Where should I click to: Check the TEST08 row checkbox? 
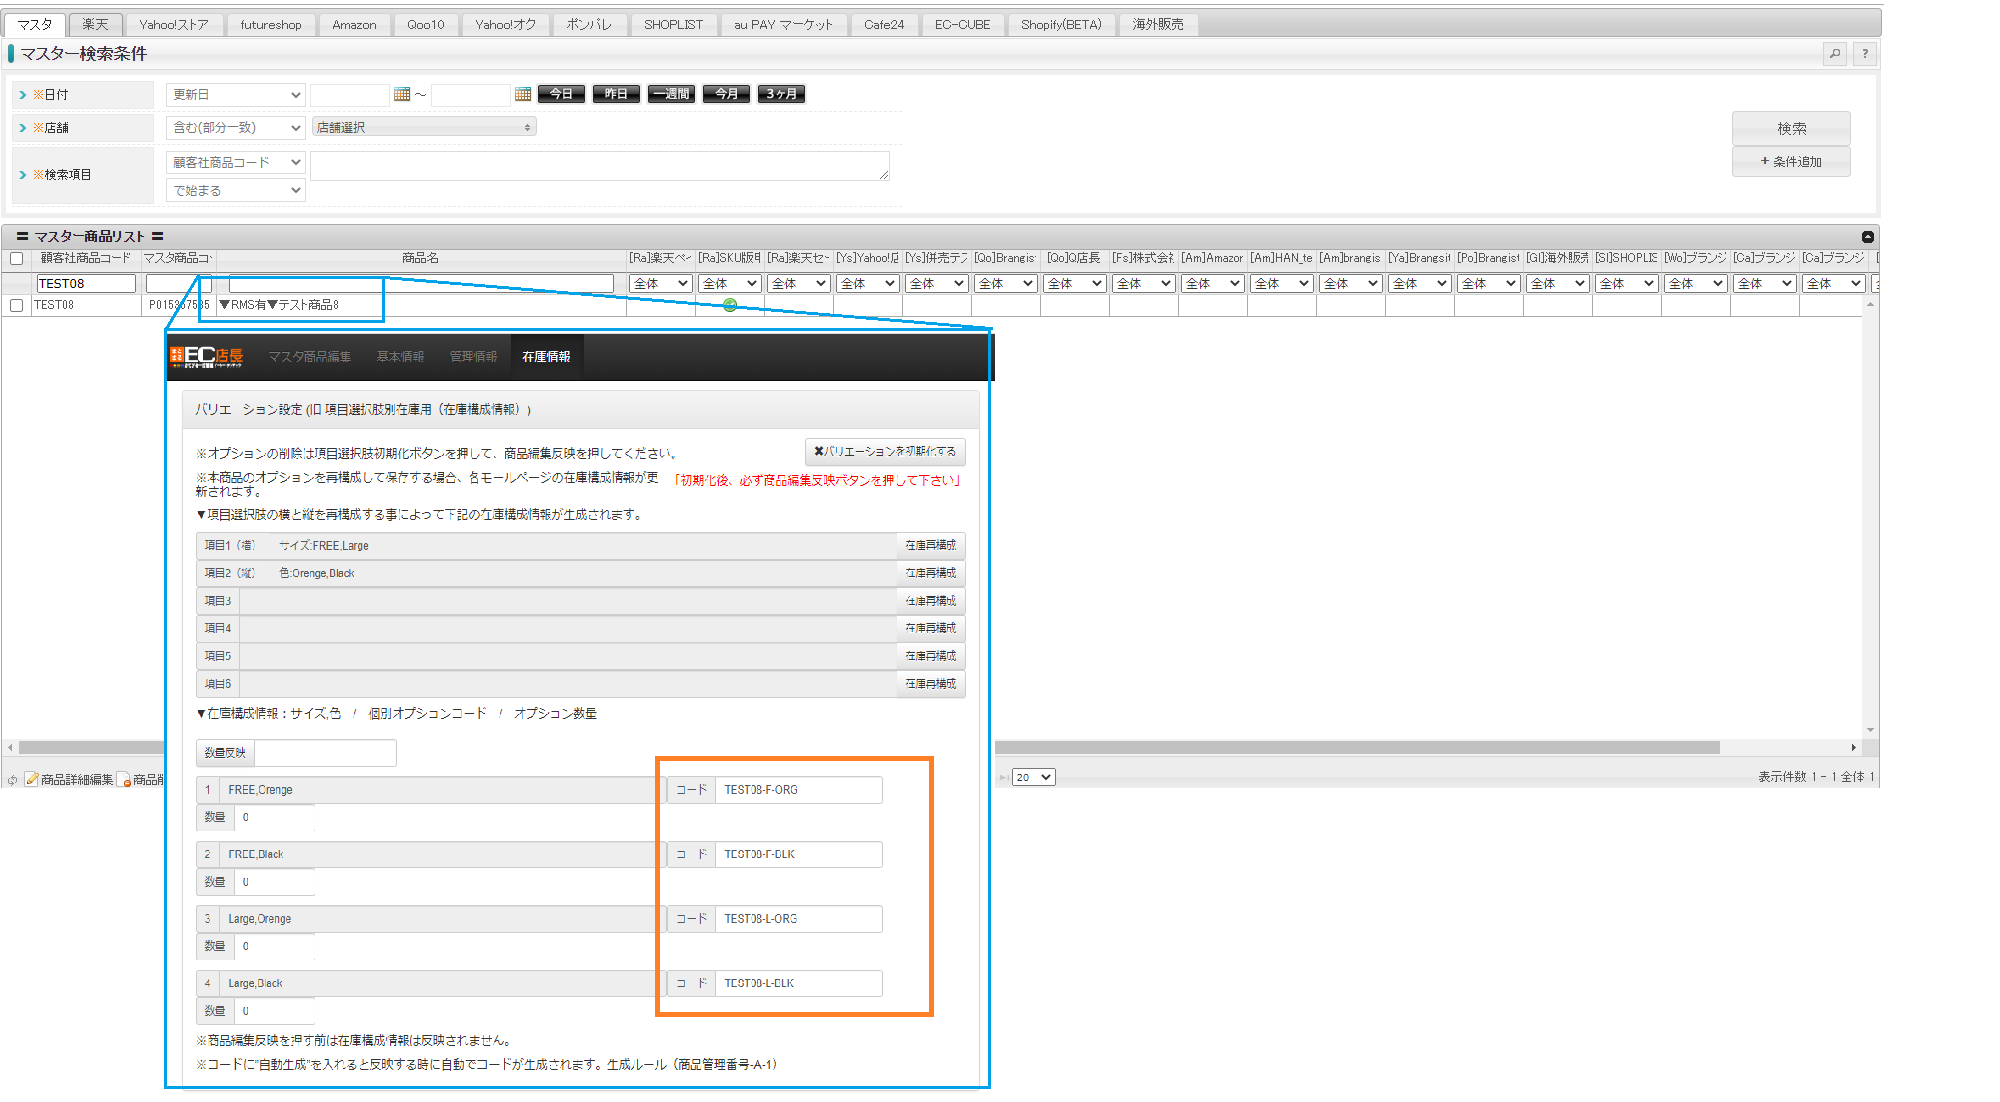(x=16, y=305)
